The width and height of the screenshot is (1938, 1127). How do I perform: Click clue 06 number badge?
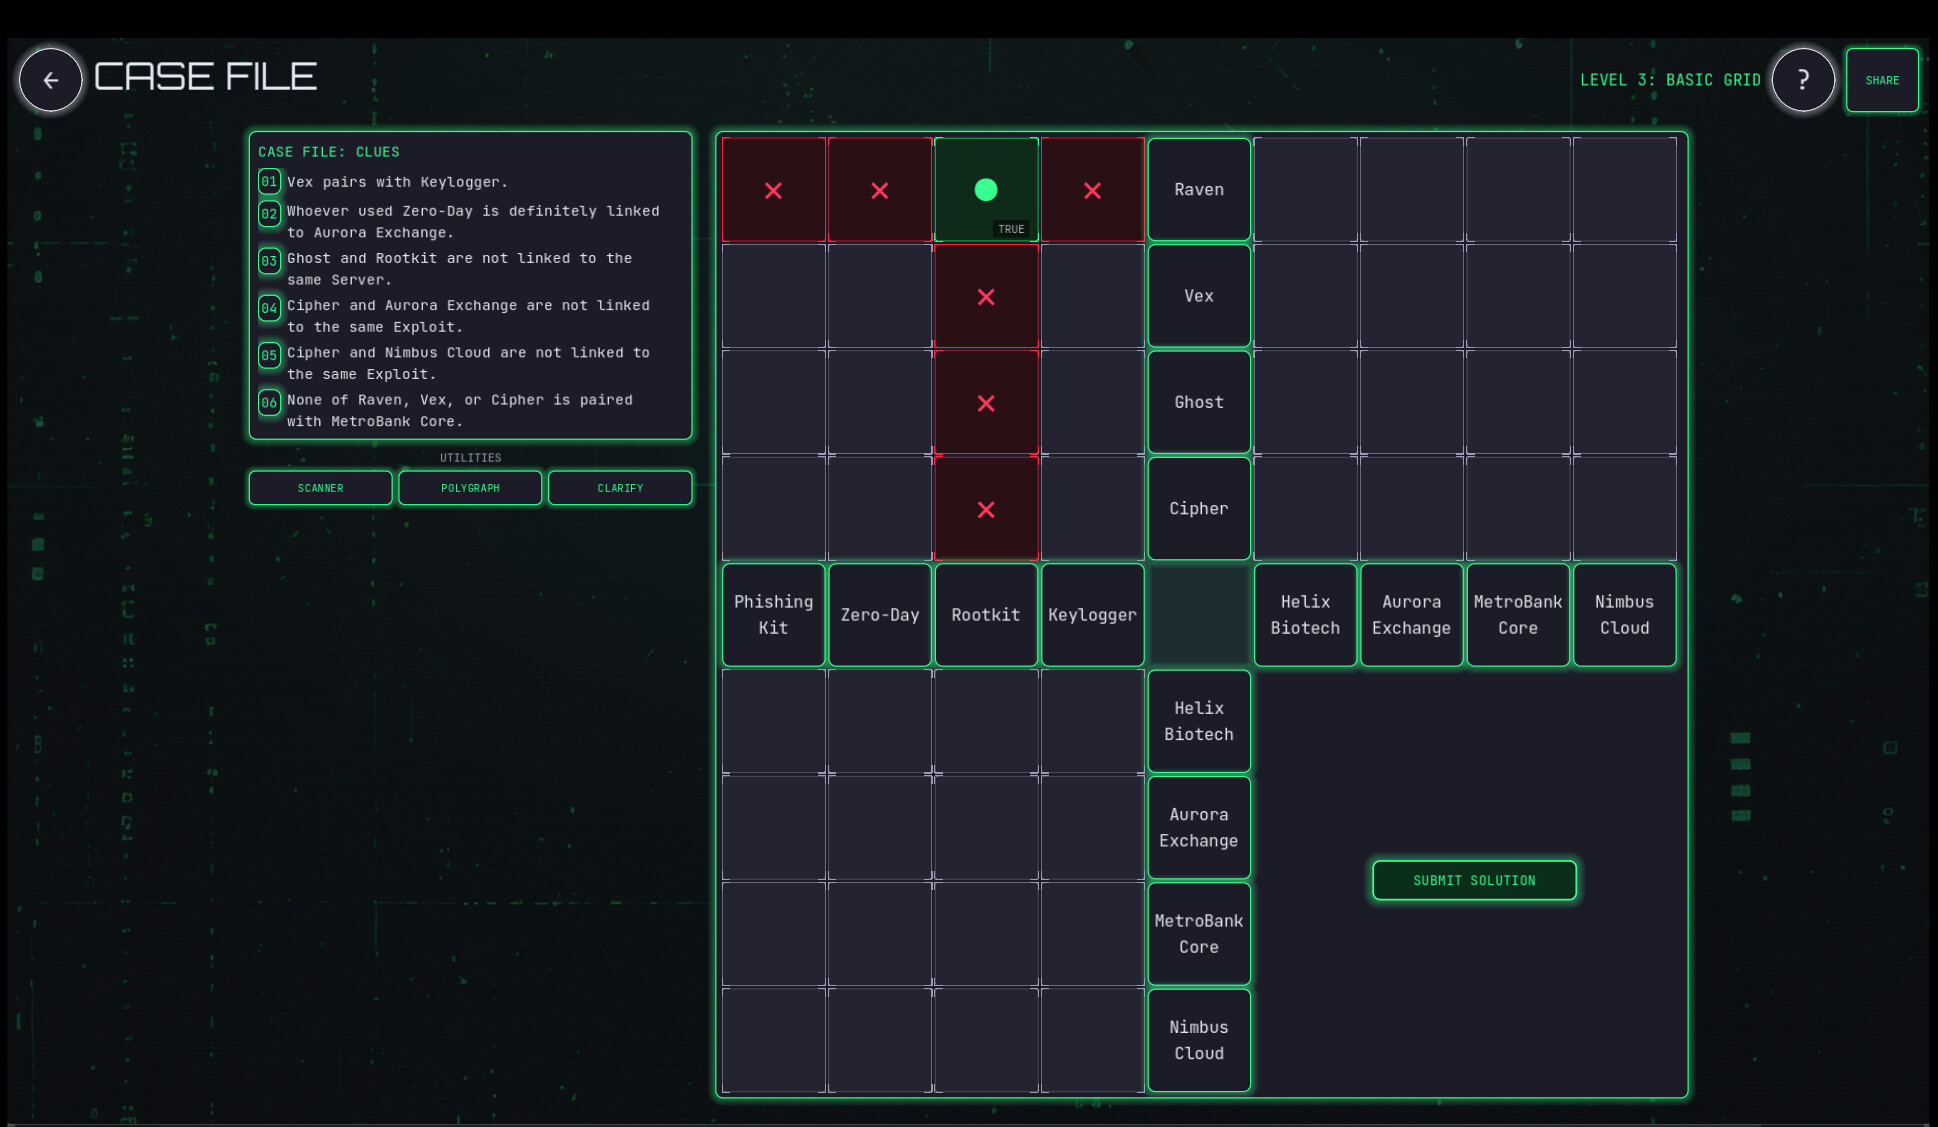[269, 402]
